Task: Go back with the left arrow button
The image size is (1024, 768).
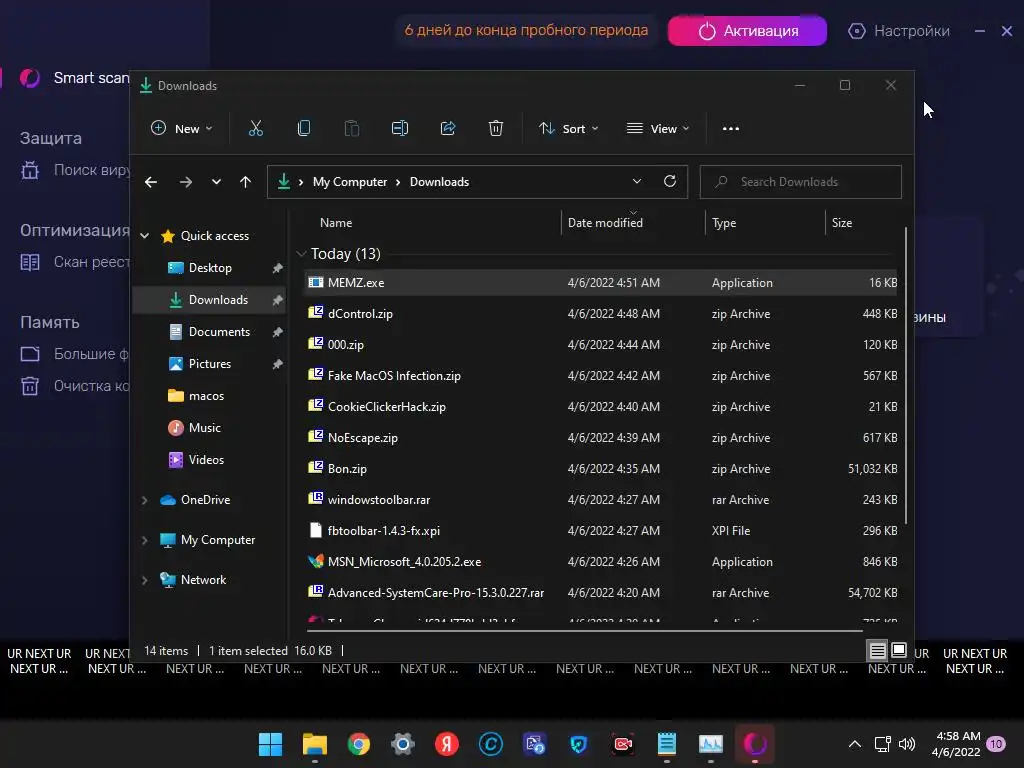Action: [151, 182]
